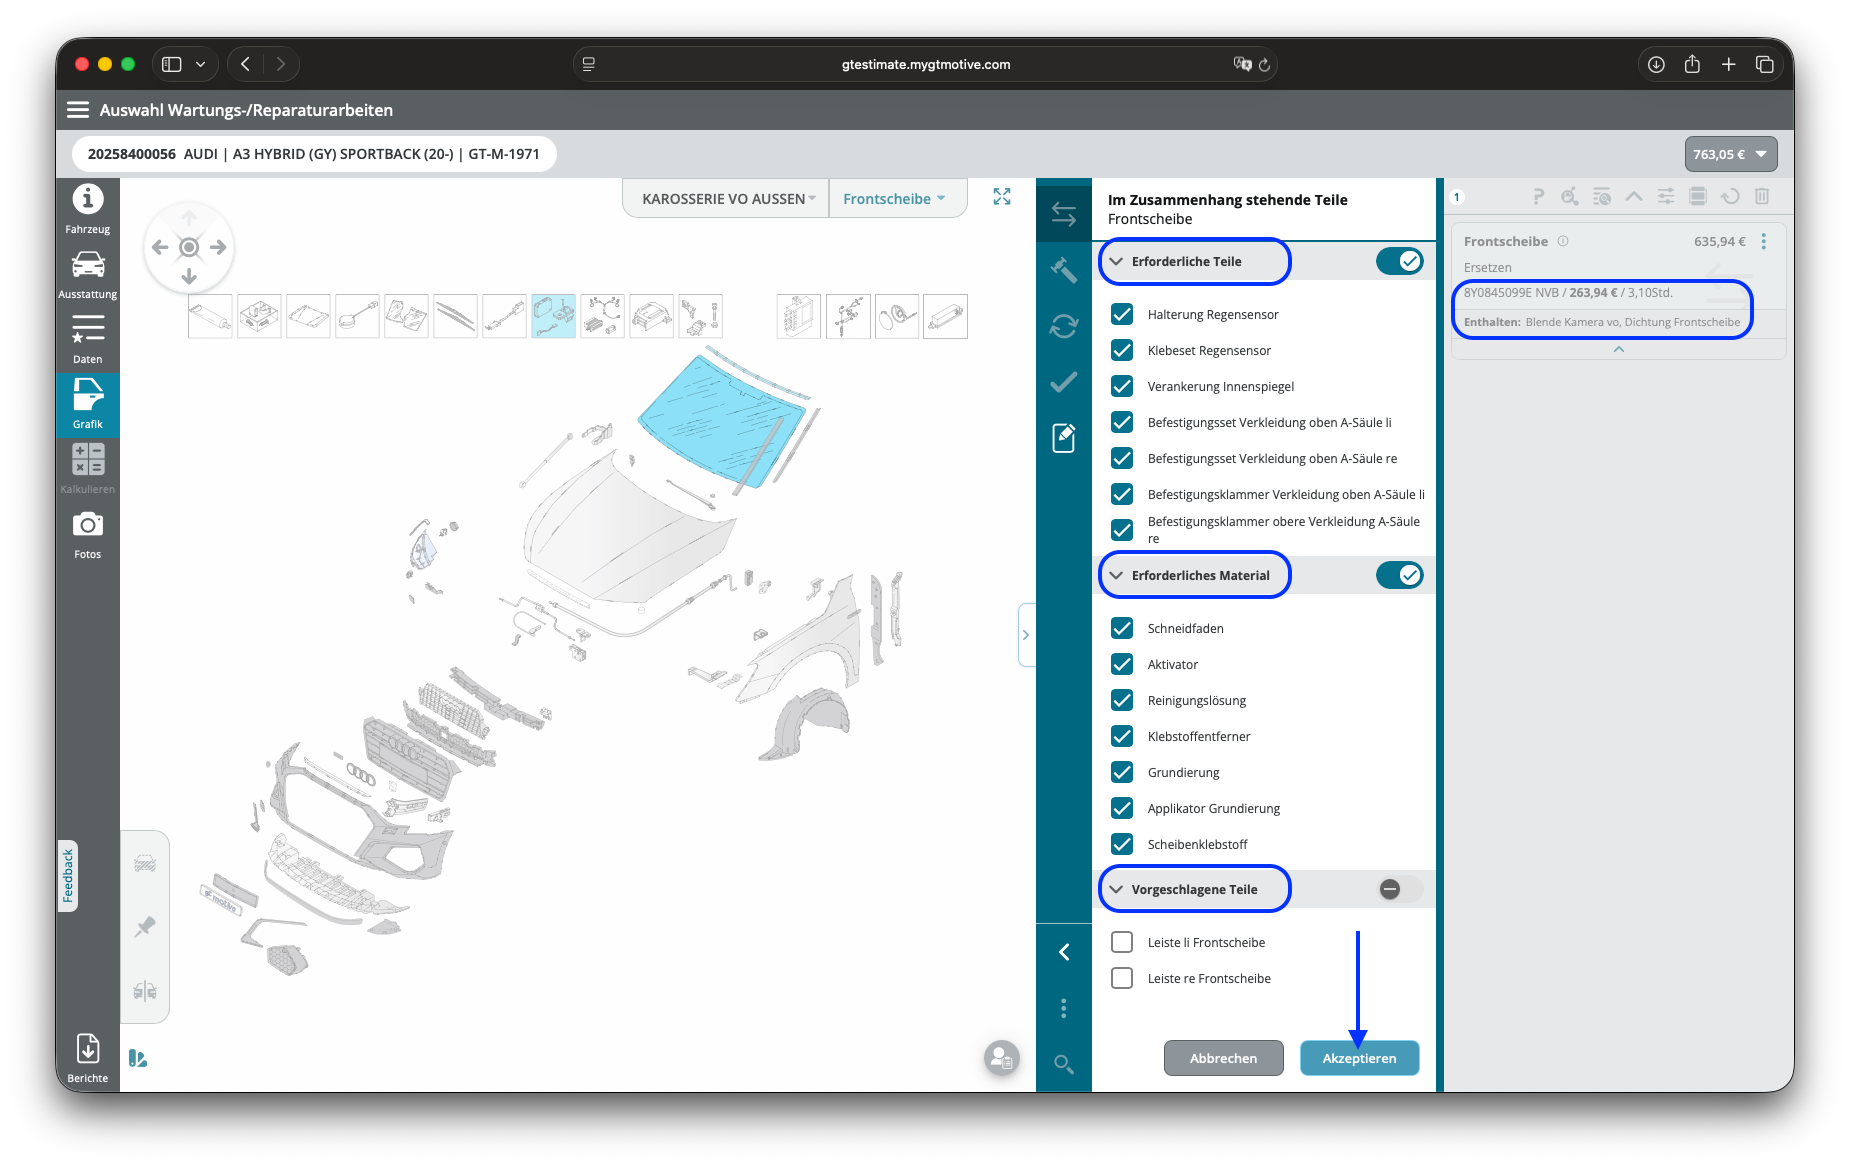Click the magnifier search icon in teal toolbar
Screen dimensions: 1850x1166
click(1064, 1064)
